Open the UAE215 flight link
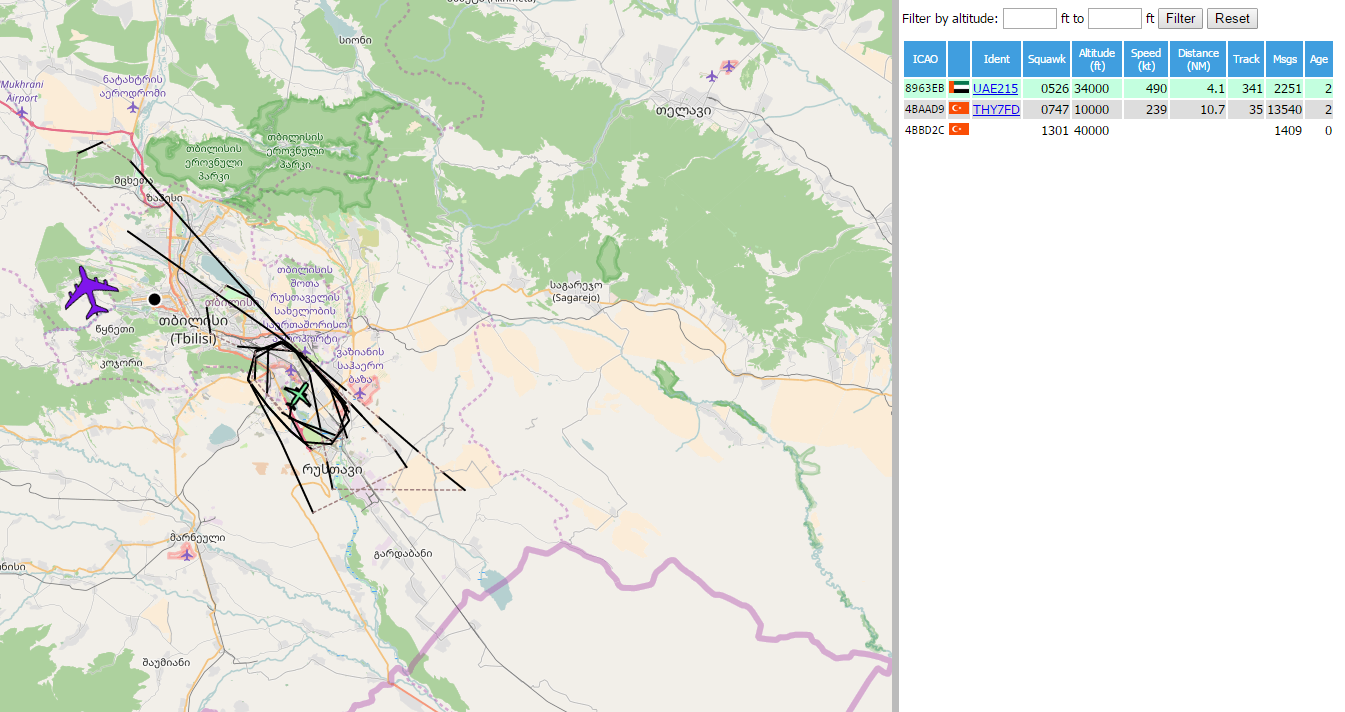This screenshot has height=712, width=1345. point(995,89)
